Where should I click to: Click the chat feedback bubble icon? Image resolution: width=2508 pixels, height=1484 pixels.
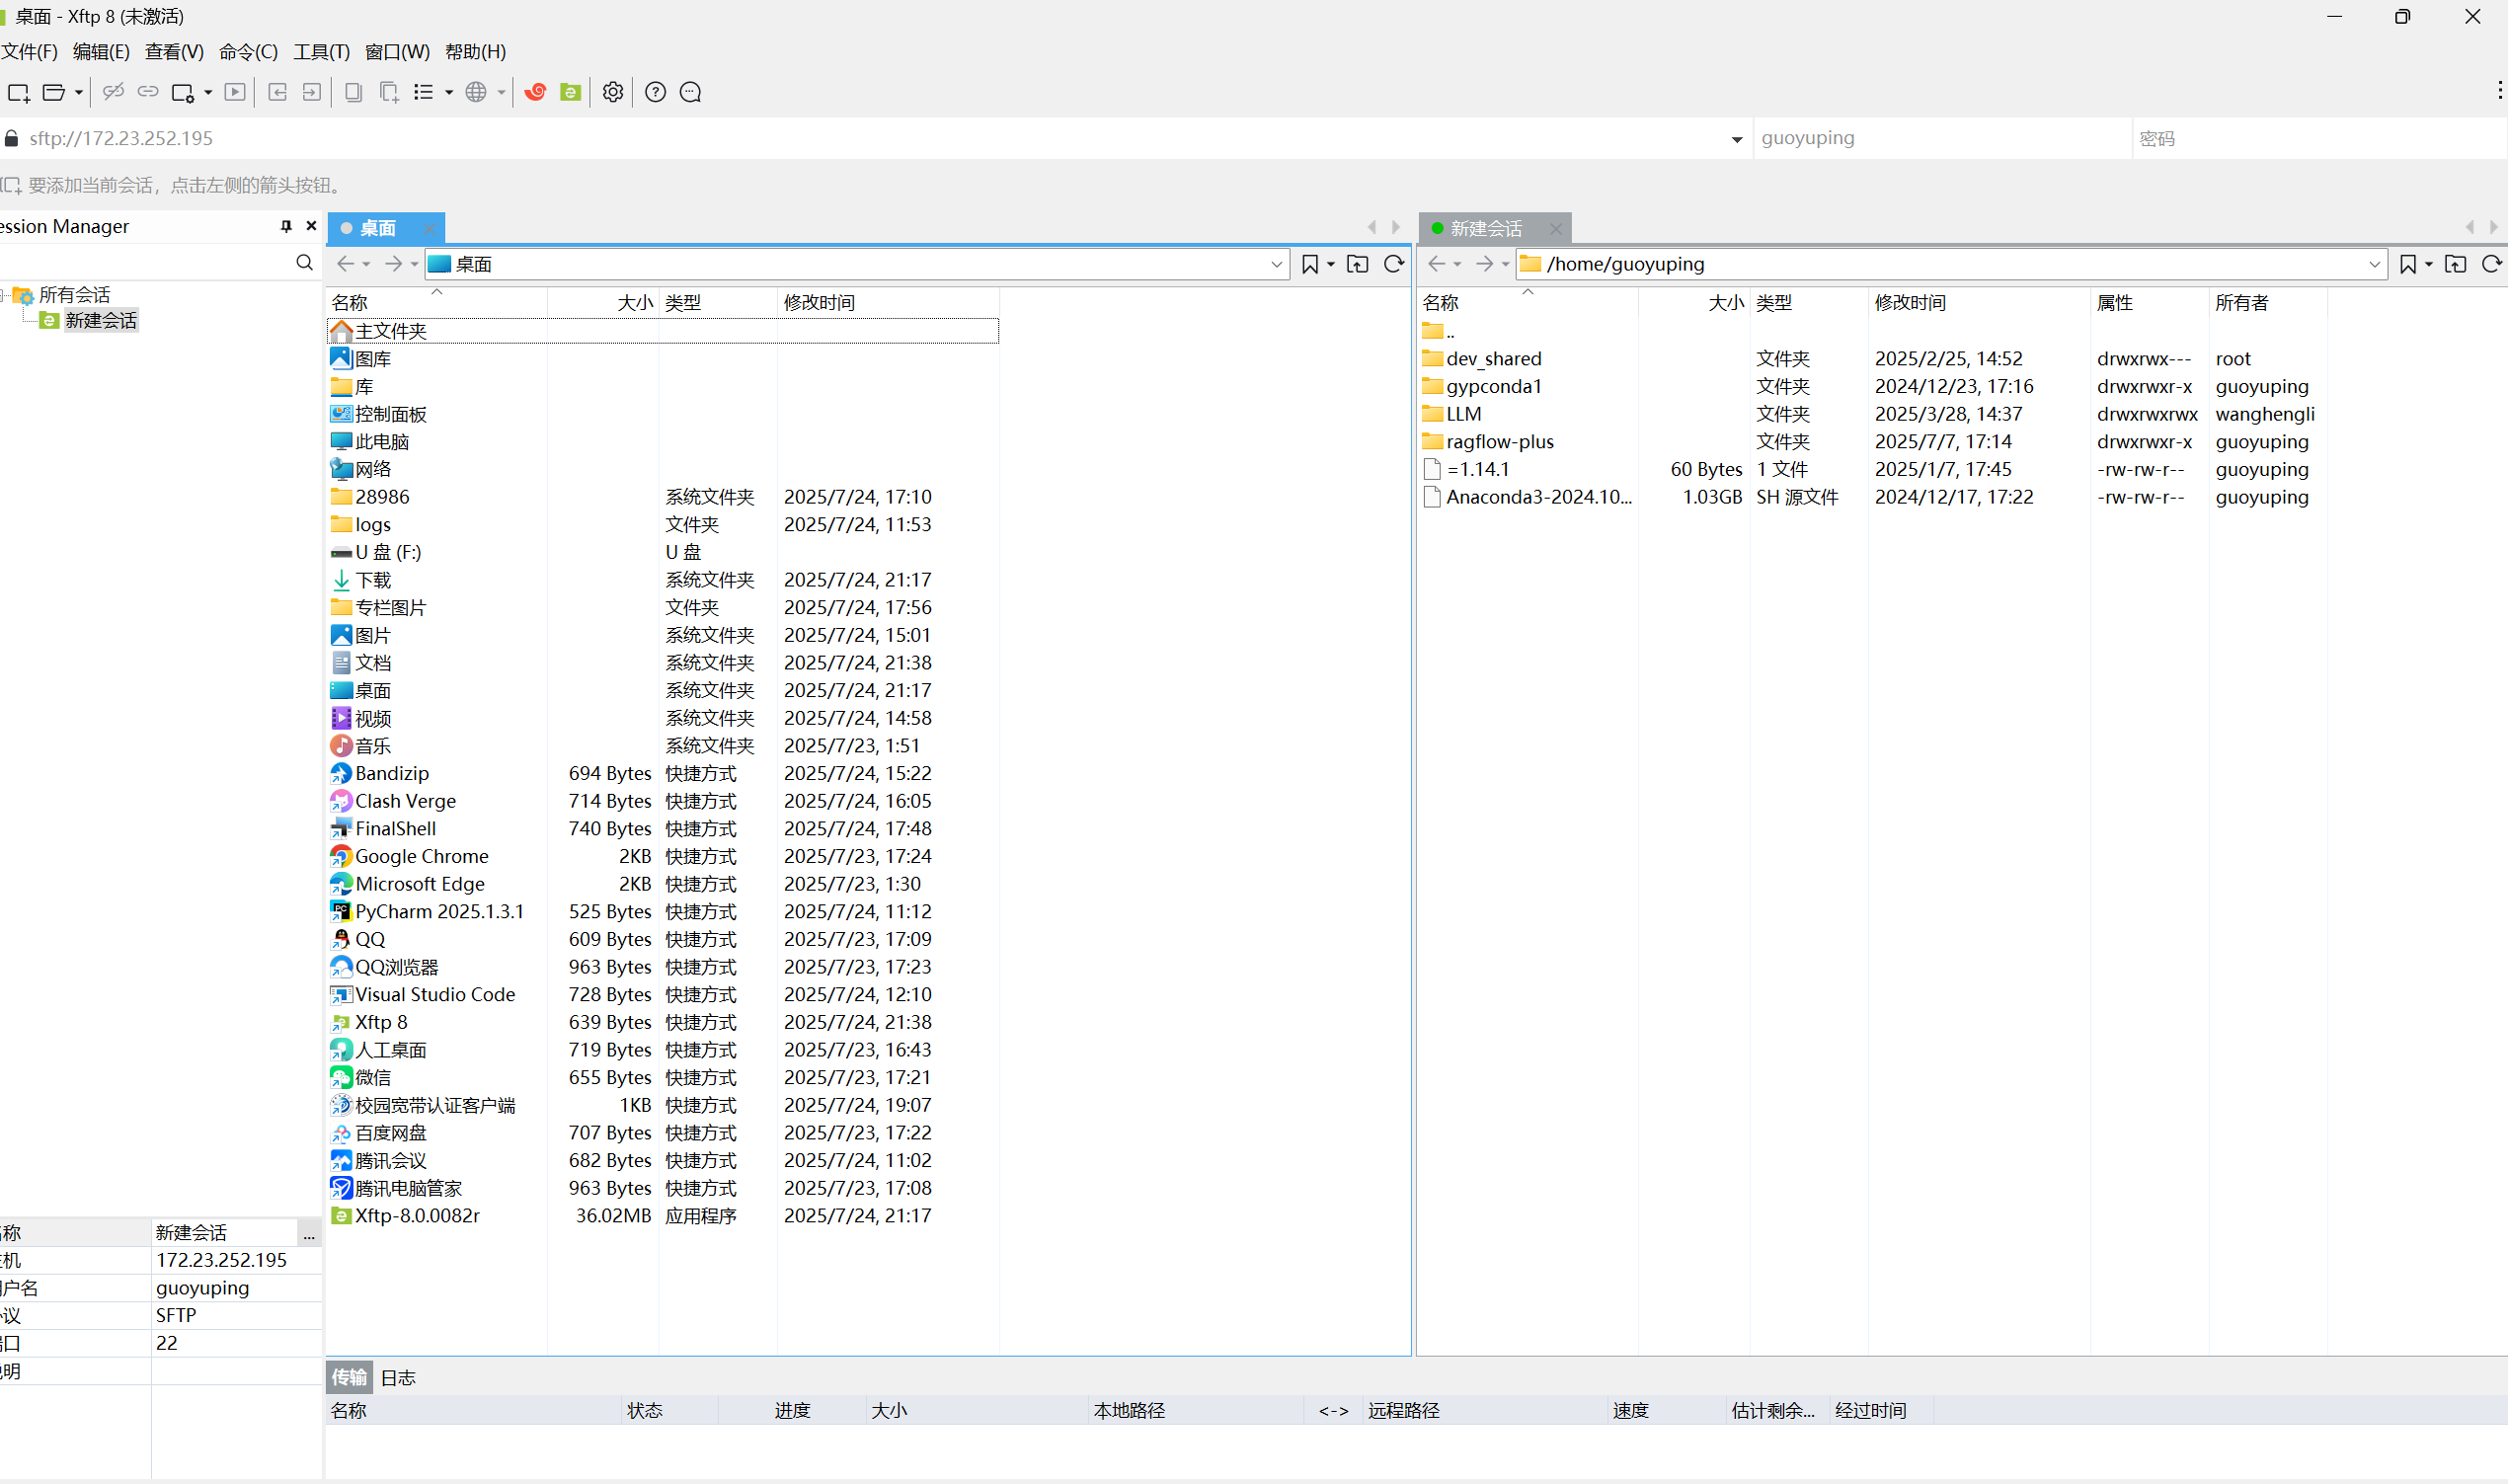click(x=690, y=92)
